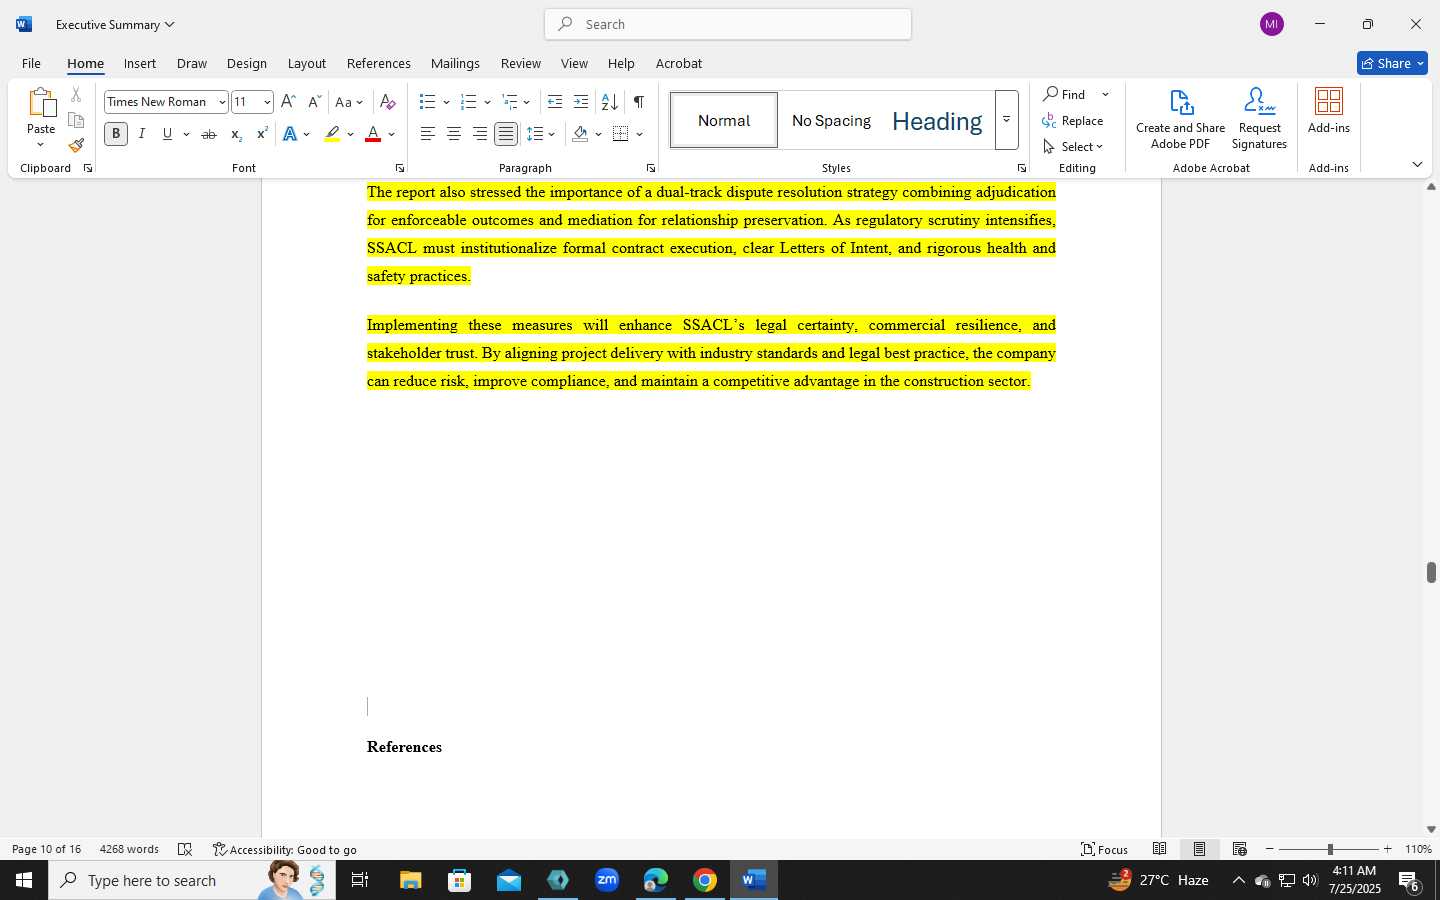Viewport: 1440px width, 900px height.
Task: Click the Share button
Action: click(1392, 63)
